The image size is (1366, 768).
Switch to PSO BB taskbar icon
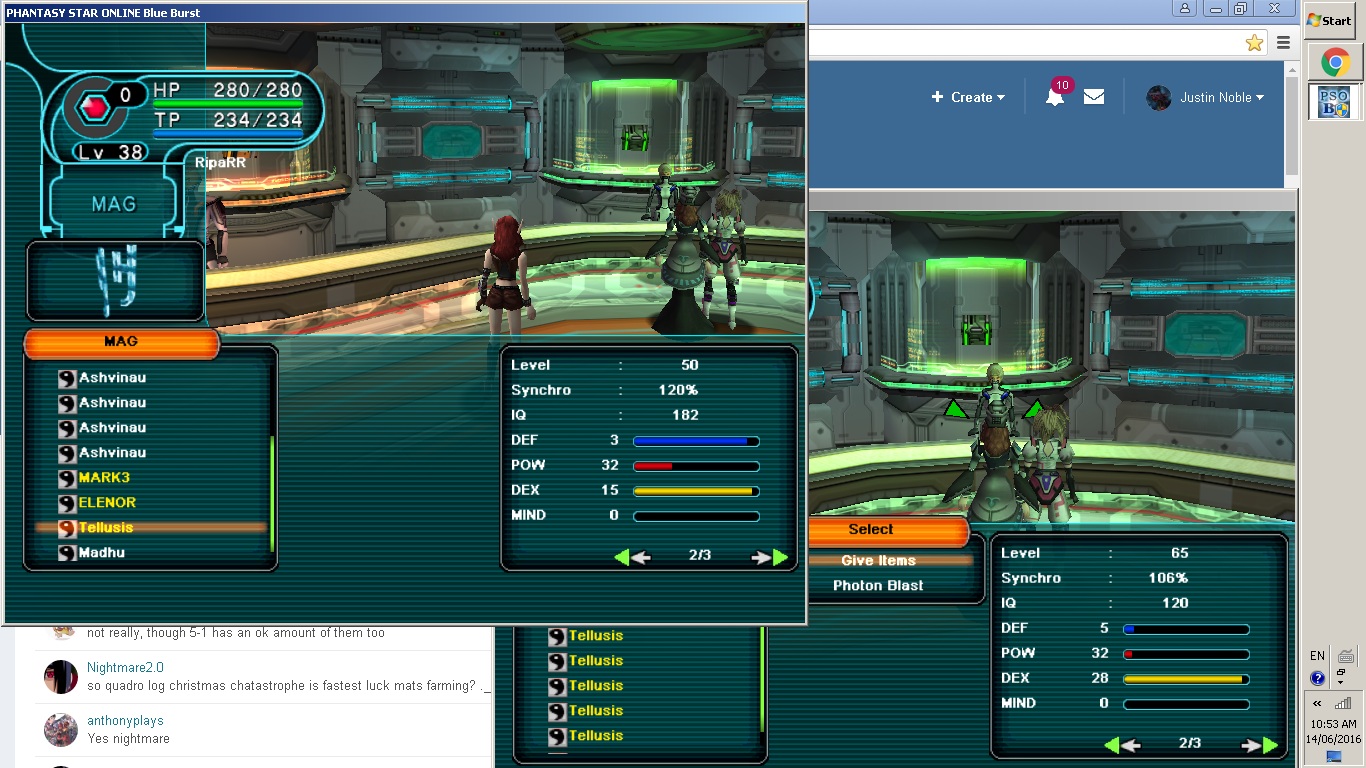click(1335, 102)
